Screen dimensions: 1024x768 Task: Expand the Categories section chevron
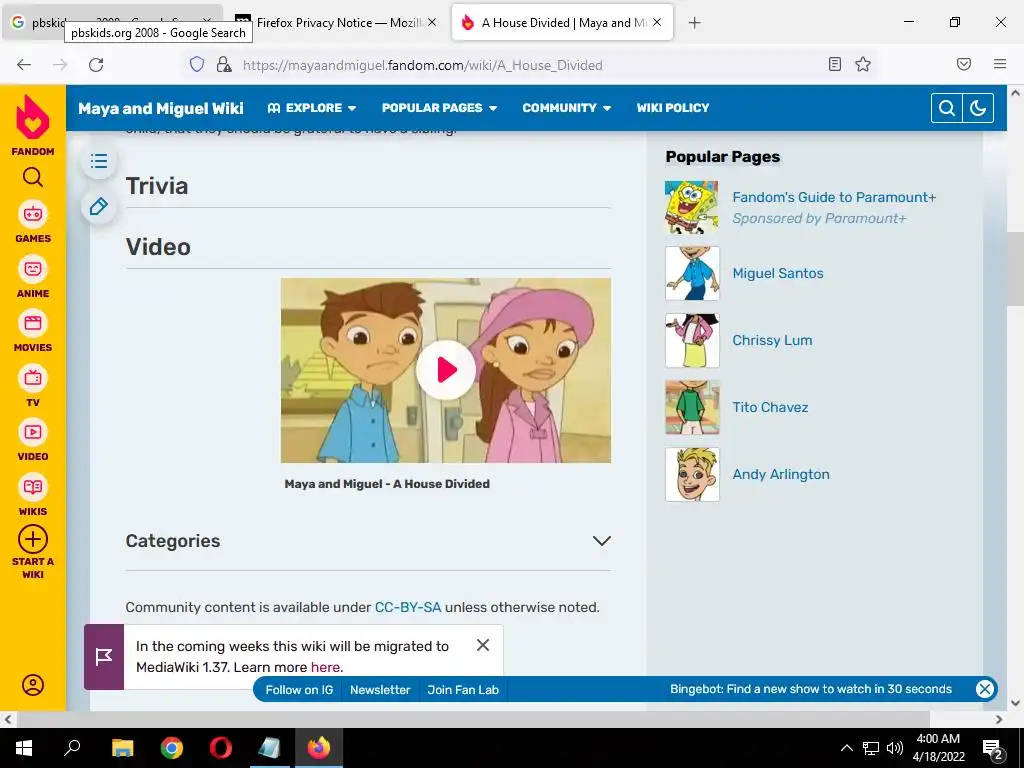[x=601, y=541]
